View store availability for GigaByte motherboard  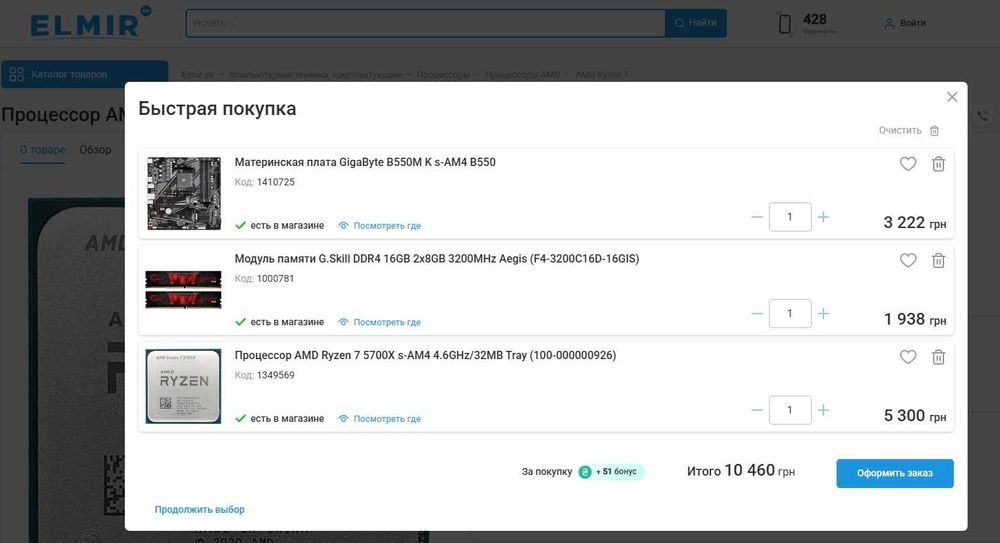click(379, 225)
